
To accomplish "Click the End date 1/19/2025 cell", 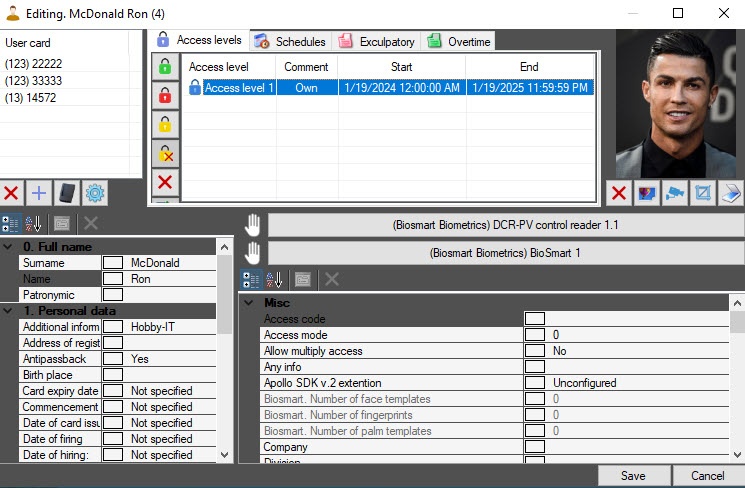I will click(530, 87).
